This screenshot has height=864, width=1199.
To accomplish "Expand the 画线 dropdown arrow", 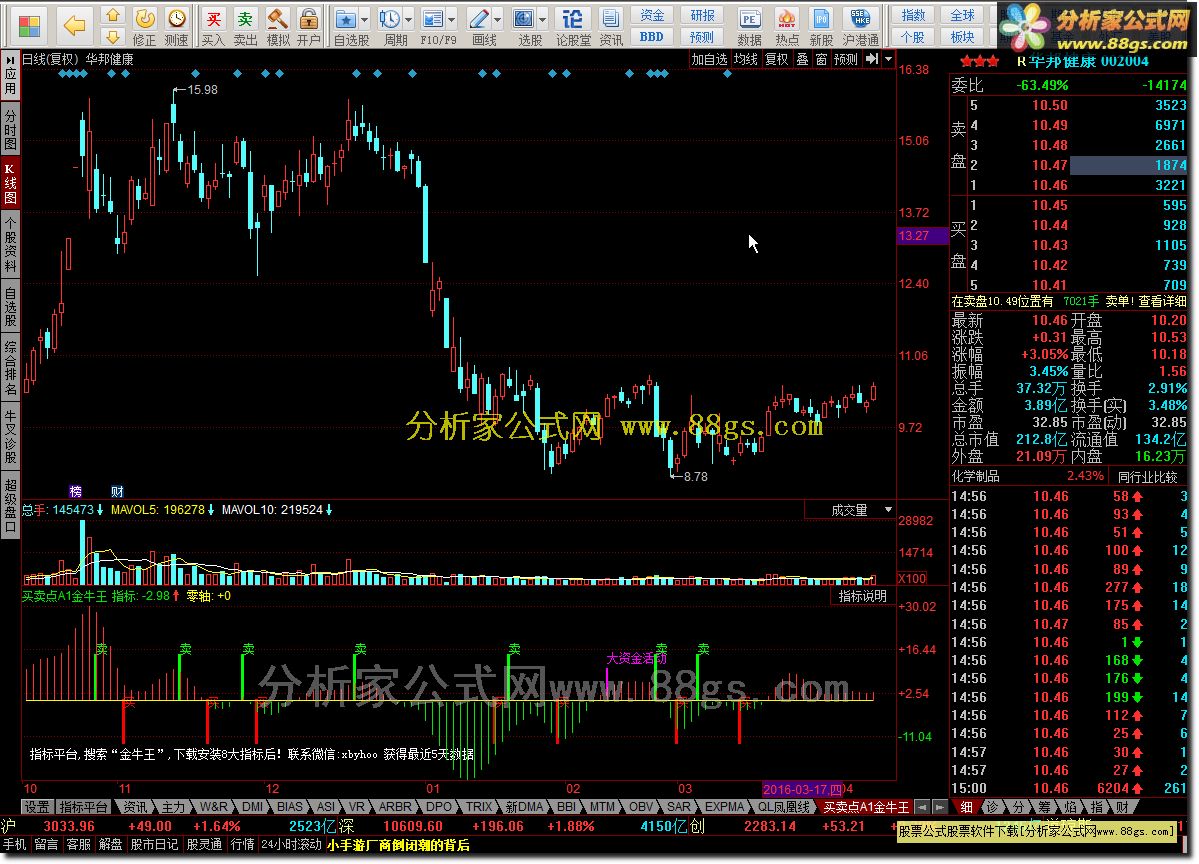I will coord(497,19).
